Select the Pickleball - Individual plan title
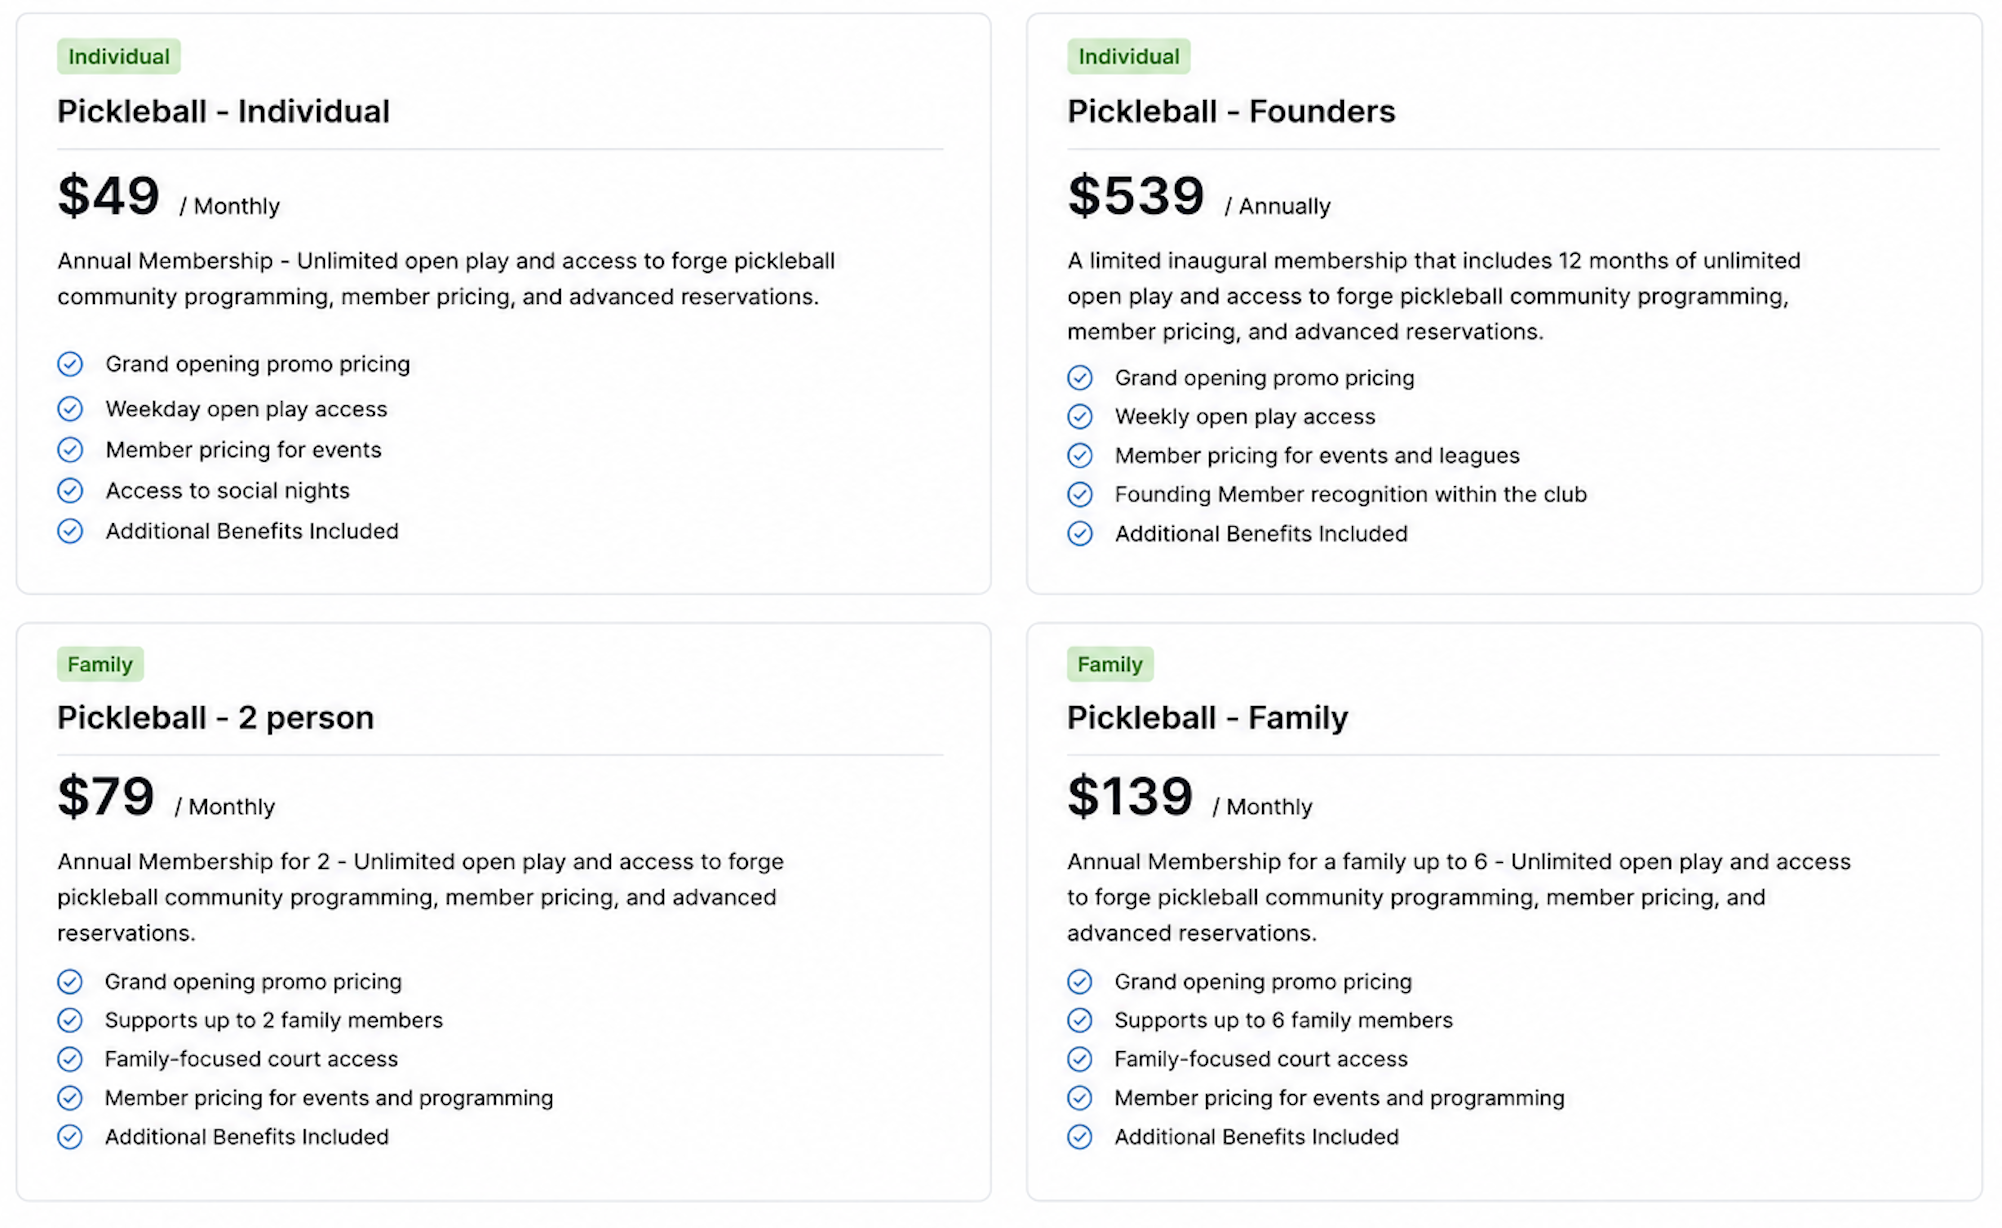Screen dimensions: 2002x1228 [x=223, y=111]
